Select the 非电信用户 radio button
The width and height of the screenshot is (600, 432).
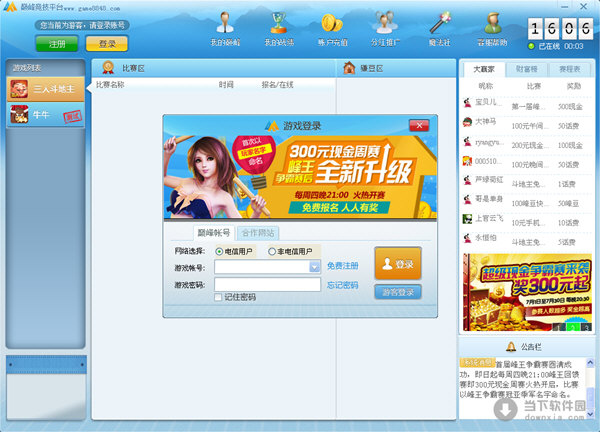tap(272, 251)
